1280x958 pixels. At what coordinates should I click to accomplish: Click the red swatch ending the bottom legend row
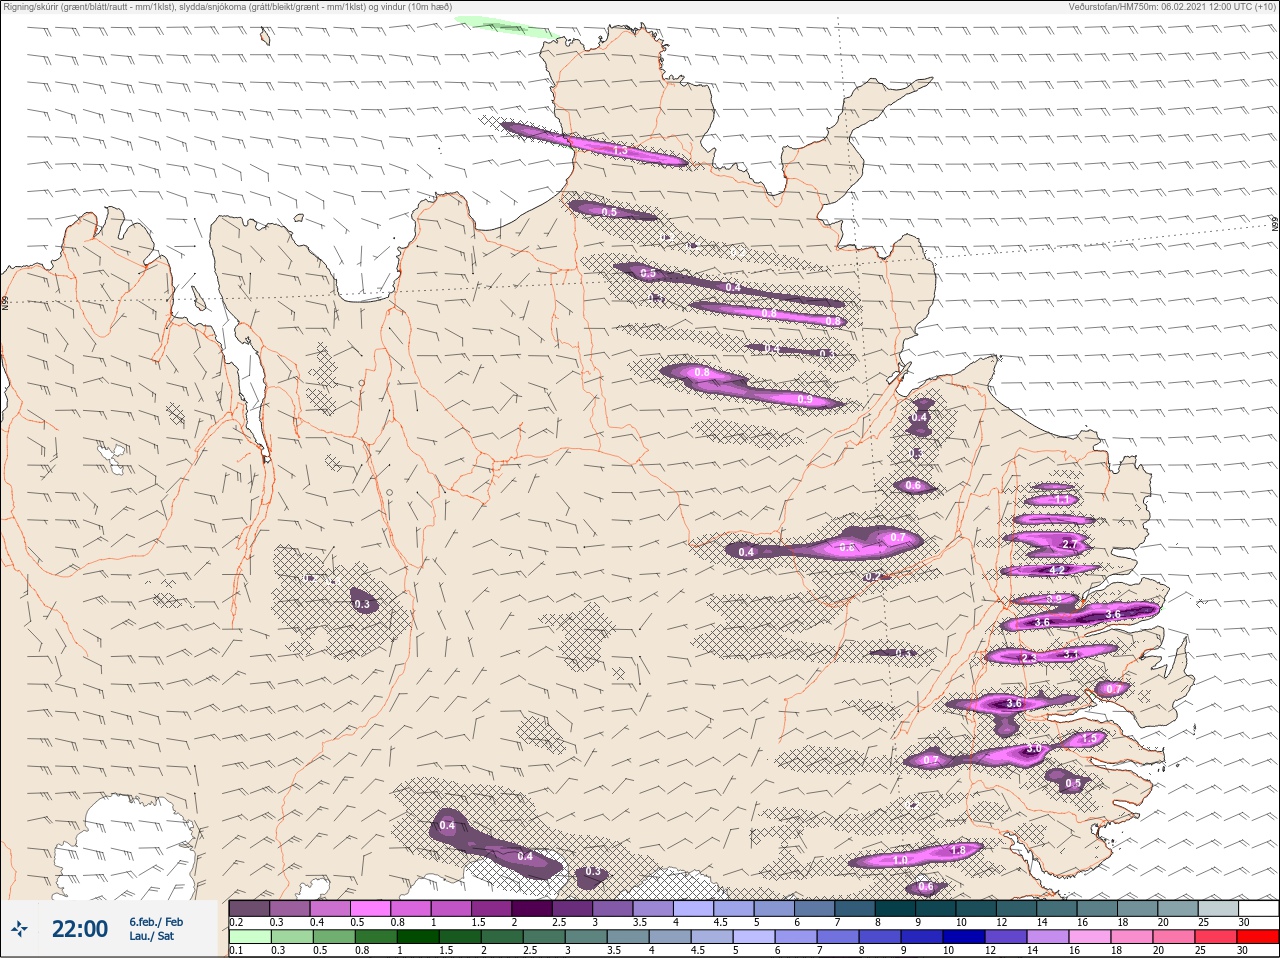1258,937
